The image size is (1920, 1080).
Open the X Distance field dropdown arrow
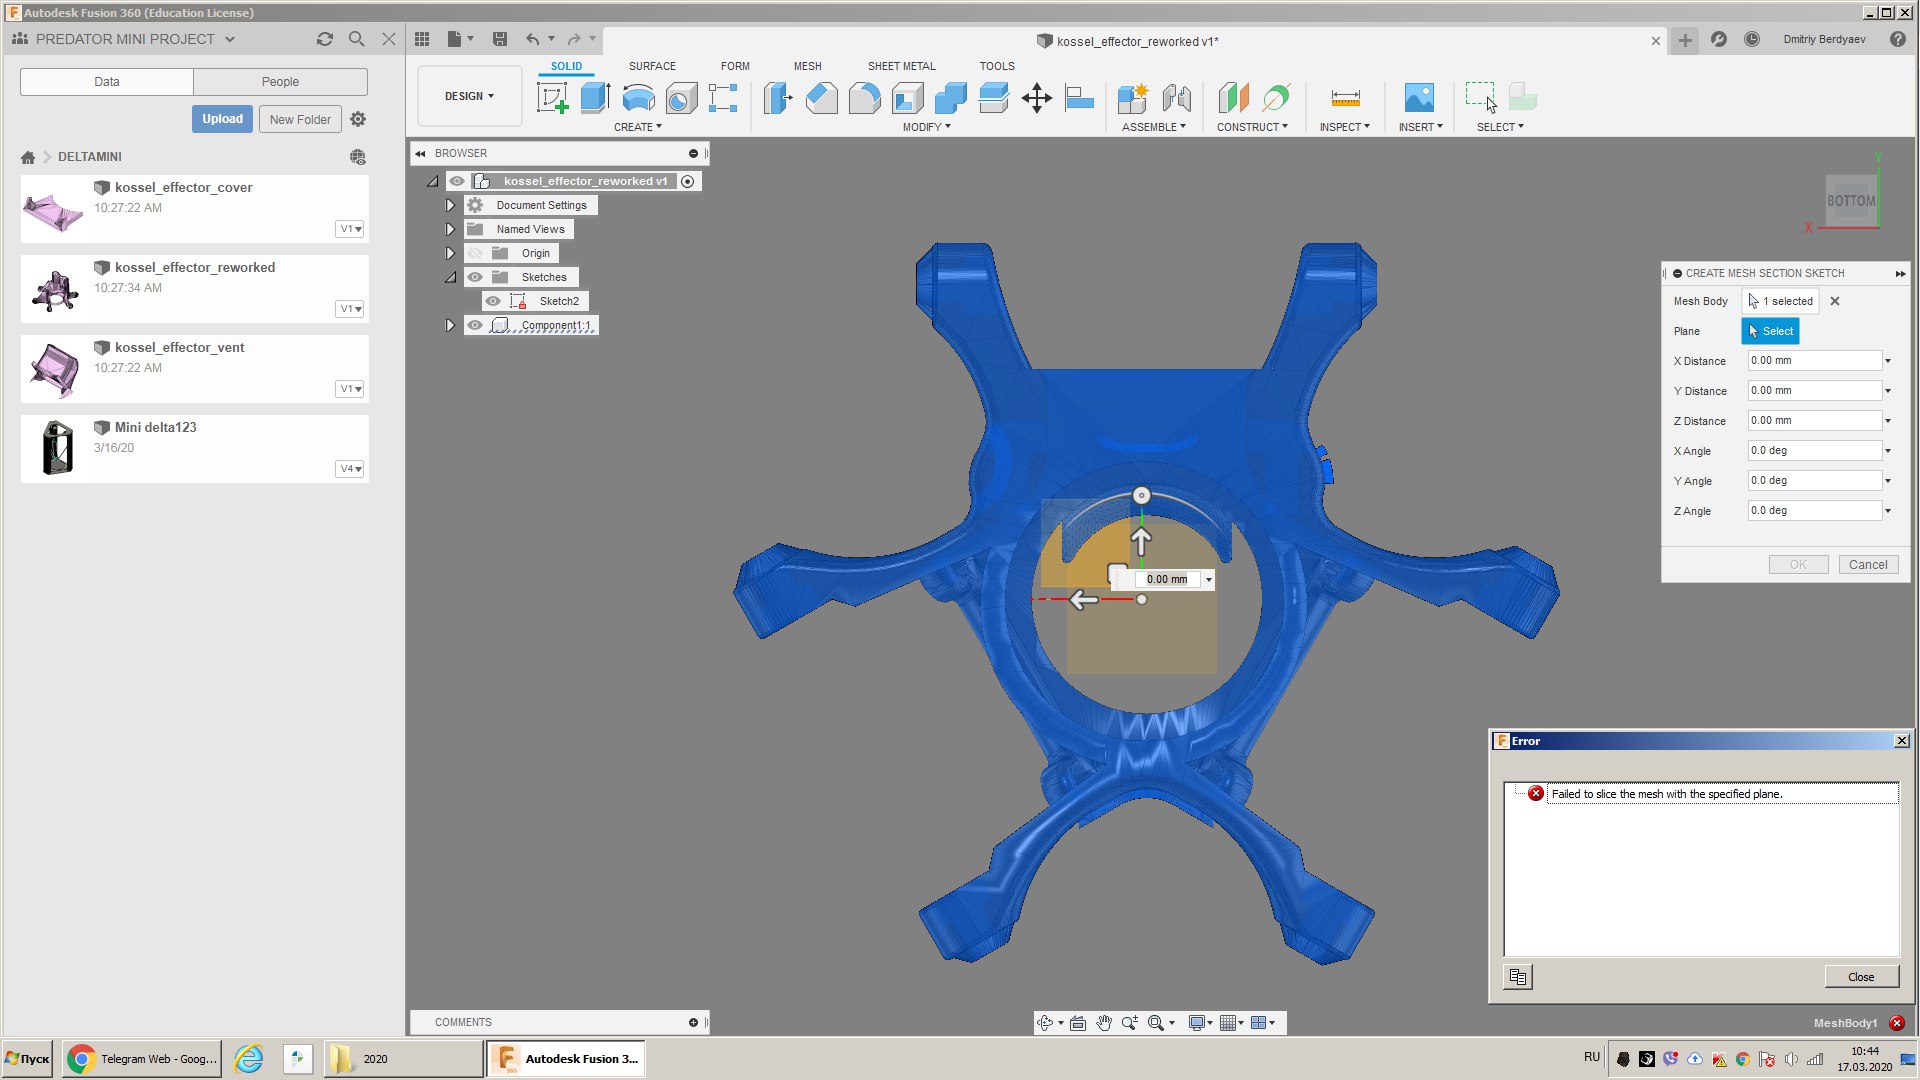click(x=1888, y=361)
